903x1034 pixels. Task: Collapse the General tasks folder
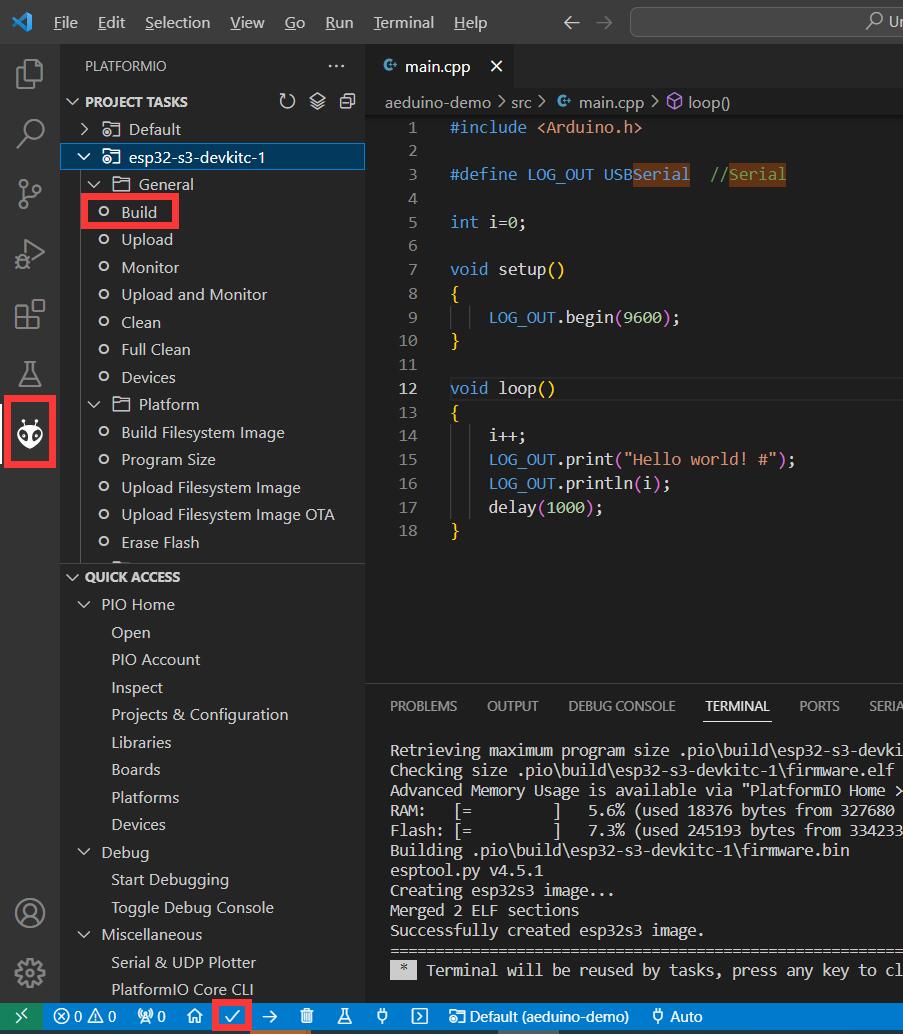point(94,185)
